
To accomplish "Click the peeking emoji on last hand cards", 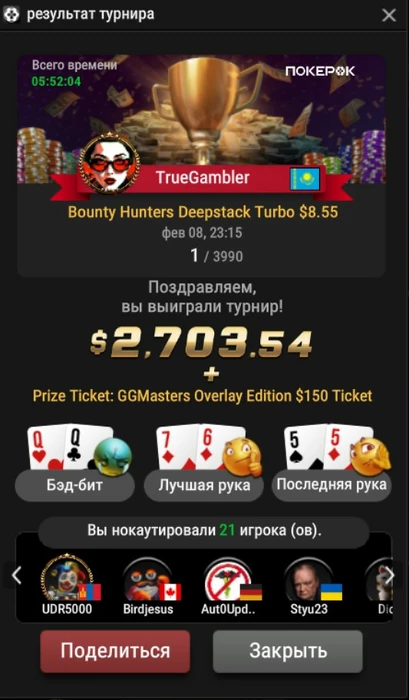I will [x=370, y=456].
